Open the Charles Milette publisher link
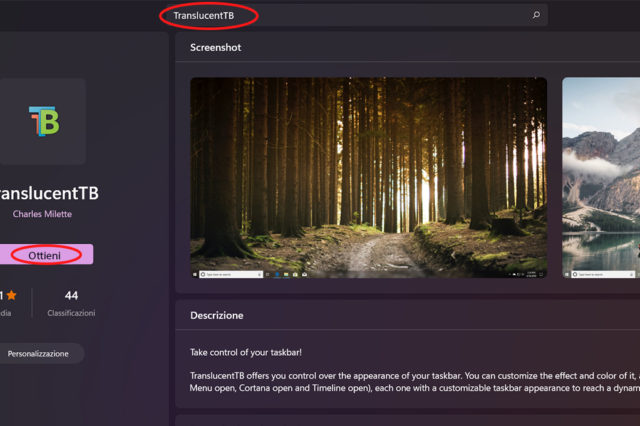The height and width of the screenshot is (426, 640). coord(42,214)
